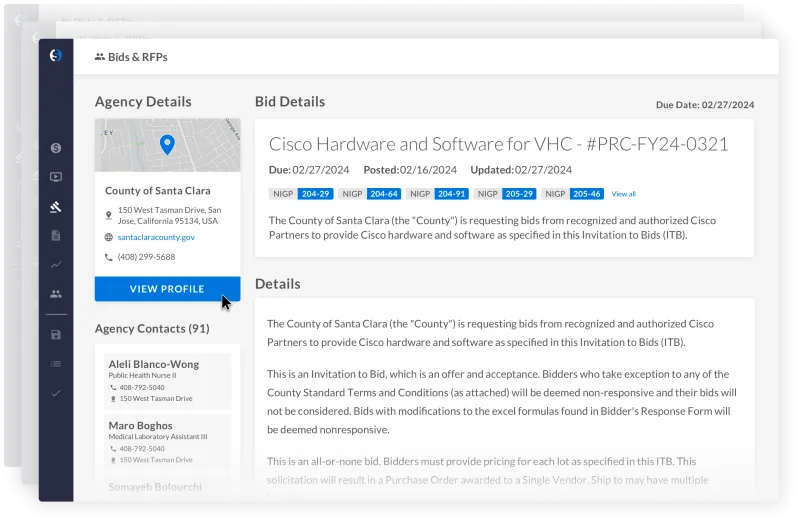This screenshot has height=523, width=800.
Task: Open the Maro Boghos contact card
Action: pos(167,442)
